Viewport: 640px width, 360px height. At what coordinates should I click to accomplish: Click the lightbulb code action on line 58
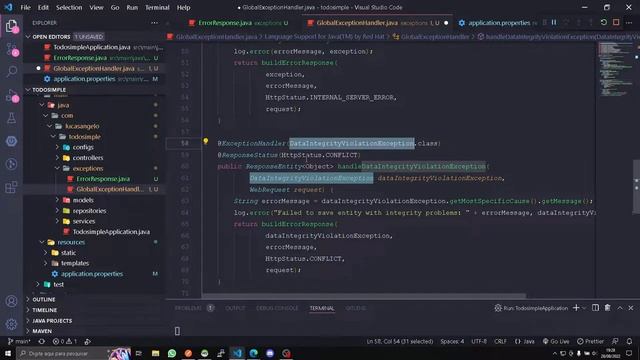point(206,141)
